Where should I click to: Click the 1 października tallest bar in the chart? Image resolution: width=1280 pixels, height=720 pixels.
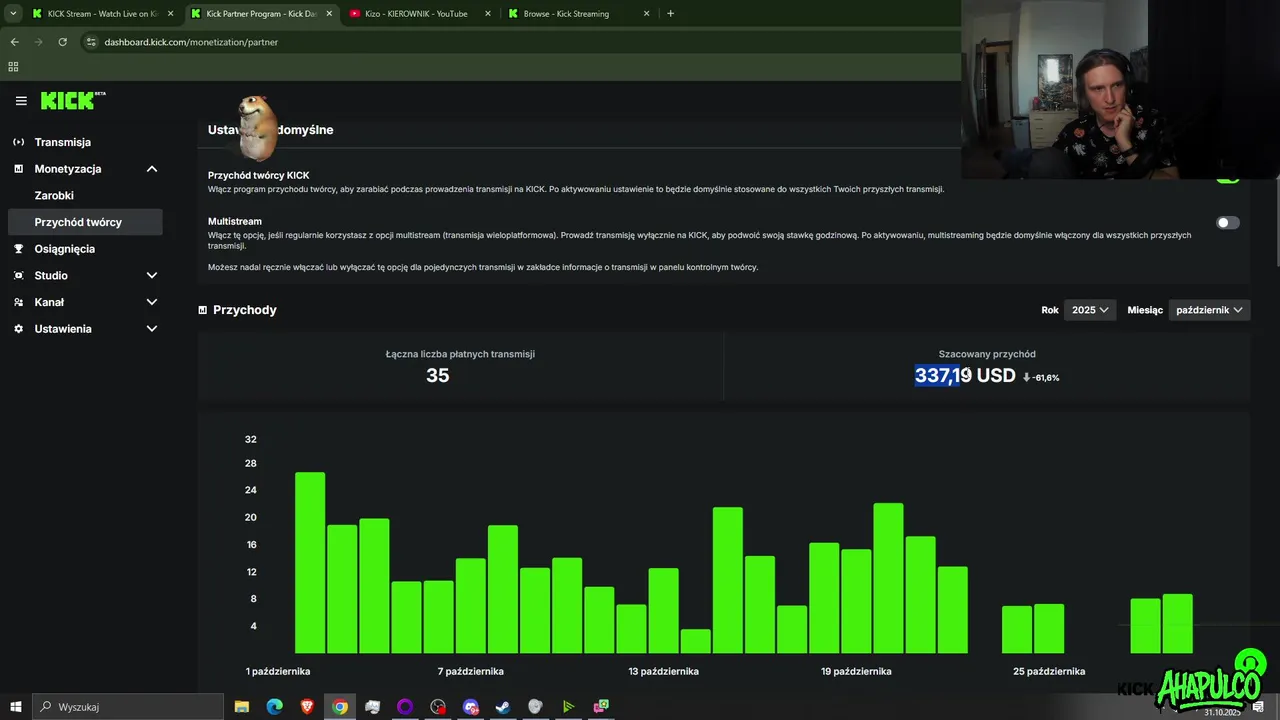coord(310,563)
